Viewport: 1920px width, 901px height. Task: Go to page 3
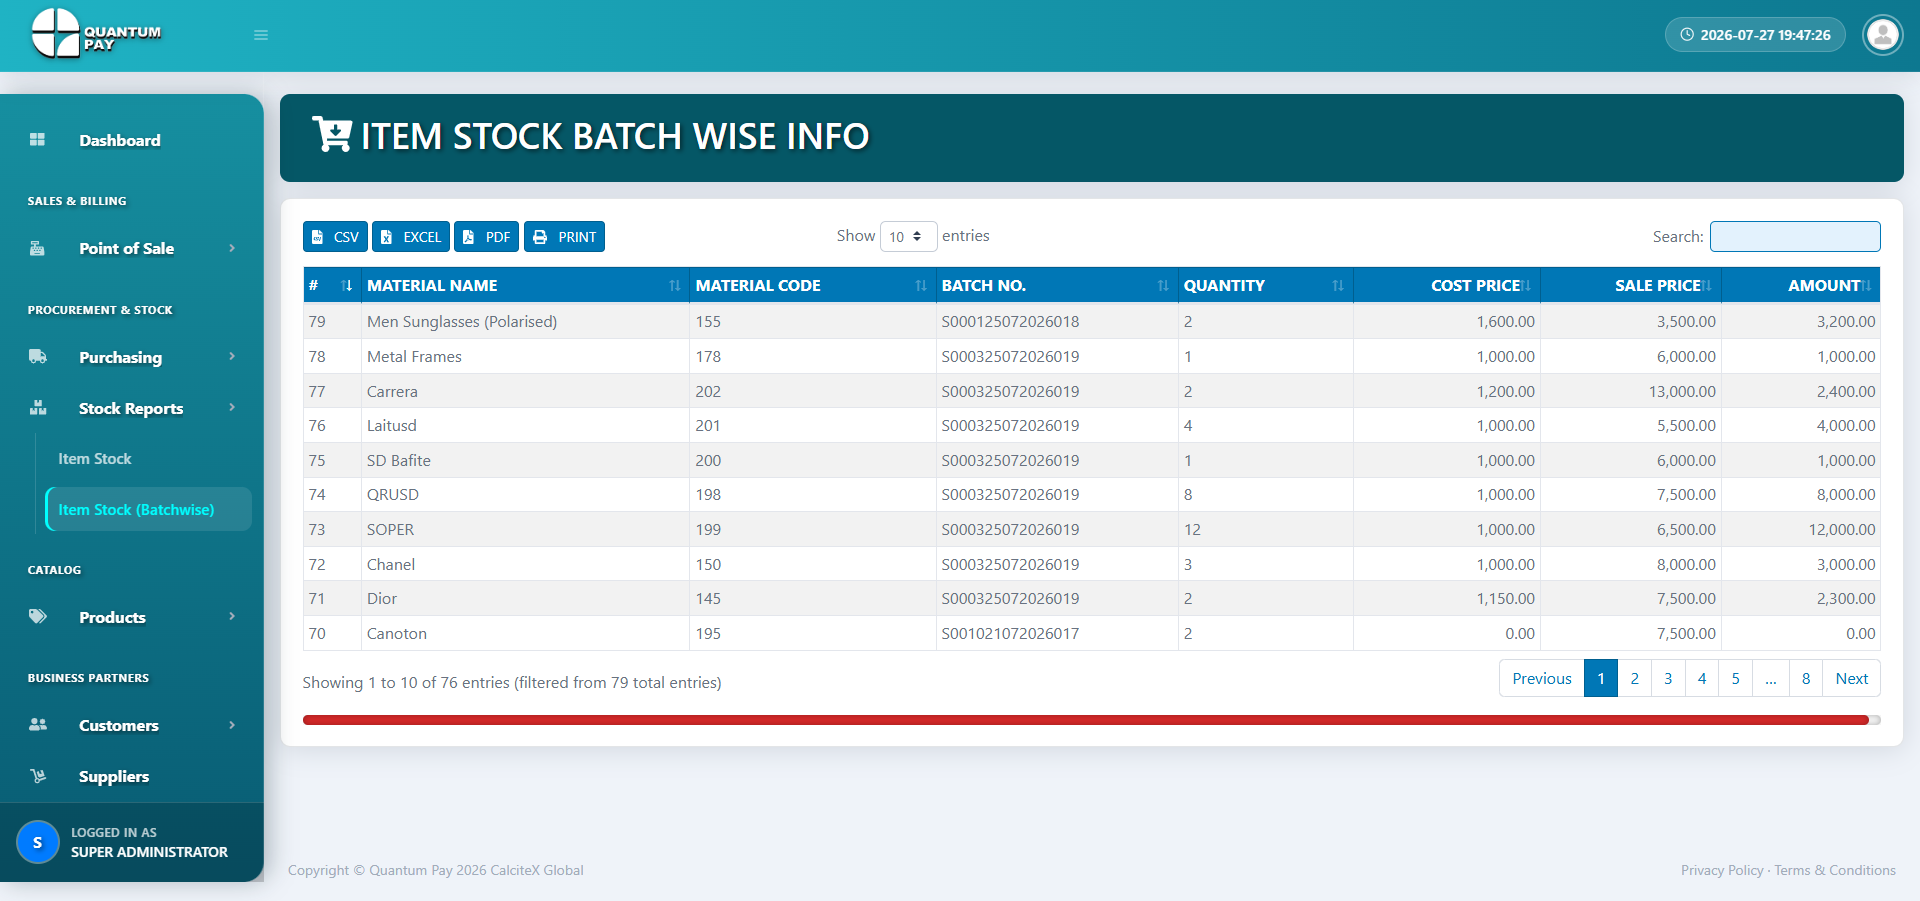coord(1668,678)
